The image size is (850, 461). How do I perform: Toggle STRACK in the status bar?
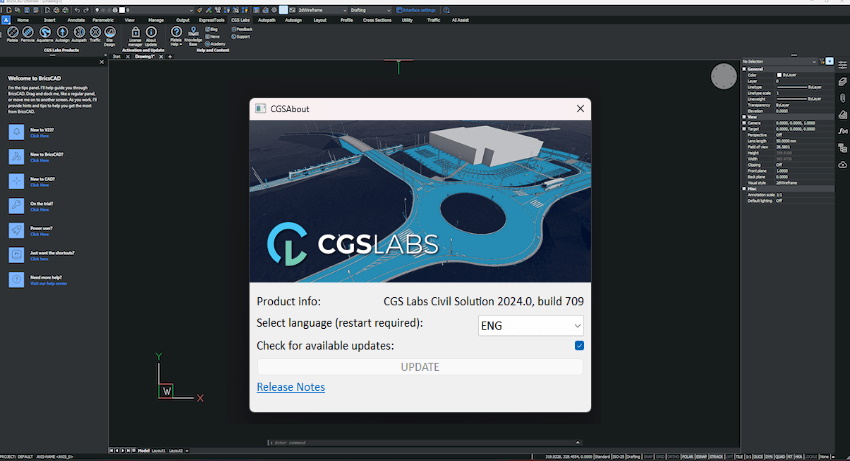click(716, 457)
